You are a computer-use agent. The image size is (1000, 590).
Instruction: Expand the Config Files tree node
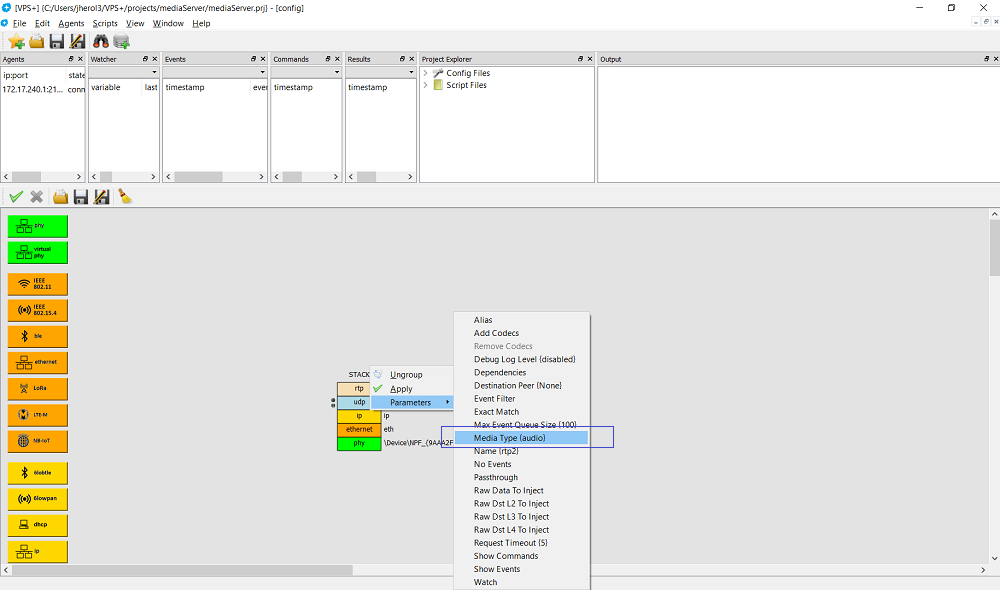[x=426, y=73]
